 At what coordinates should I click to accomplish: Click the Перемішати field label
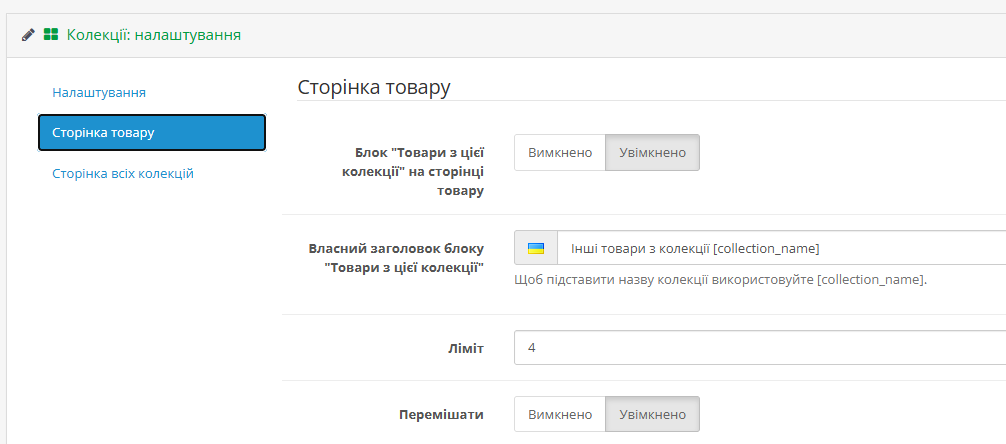[441, 415]
